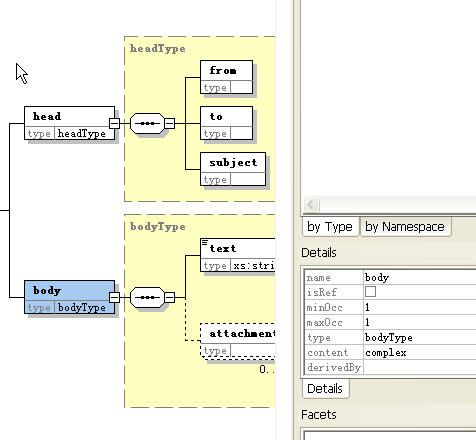This screenshot has width=476, height=440.
Task: Collapse the head element's minus expander
Action: pyautogui.click(x=114, y=123)
